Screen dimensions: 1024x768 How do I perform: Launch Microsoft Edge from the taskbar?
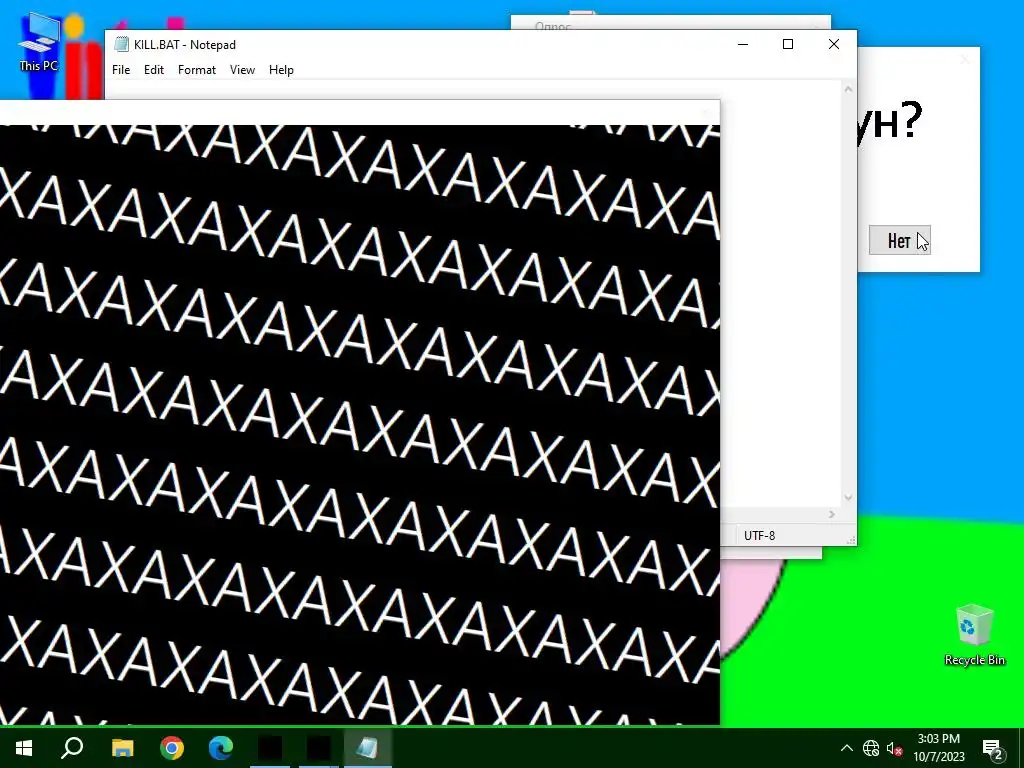tap(221, 748)
